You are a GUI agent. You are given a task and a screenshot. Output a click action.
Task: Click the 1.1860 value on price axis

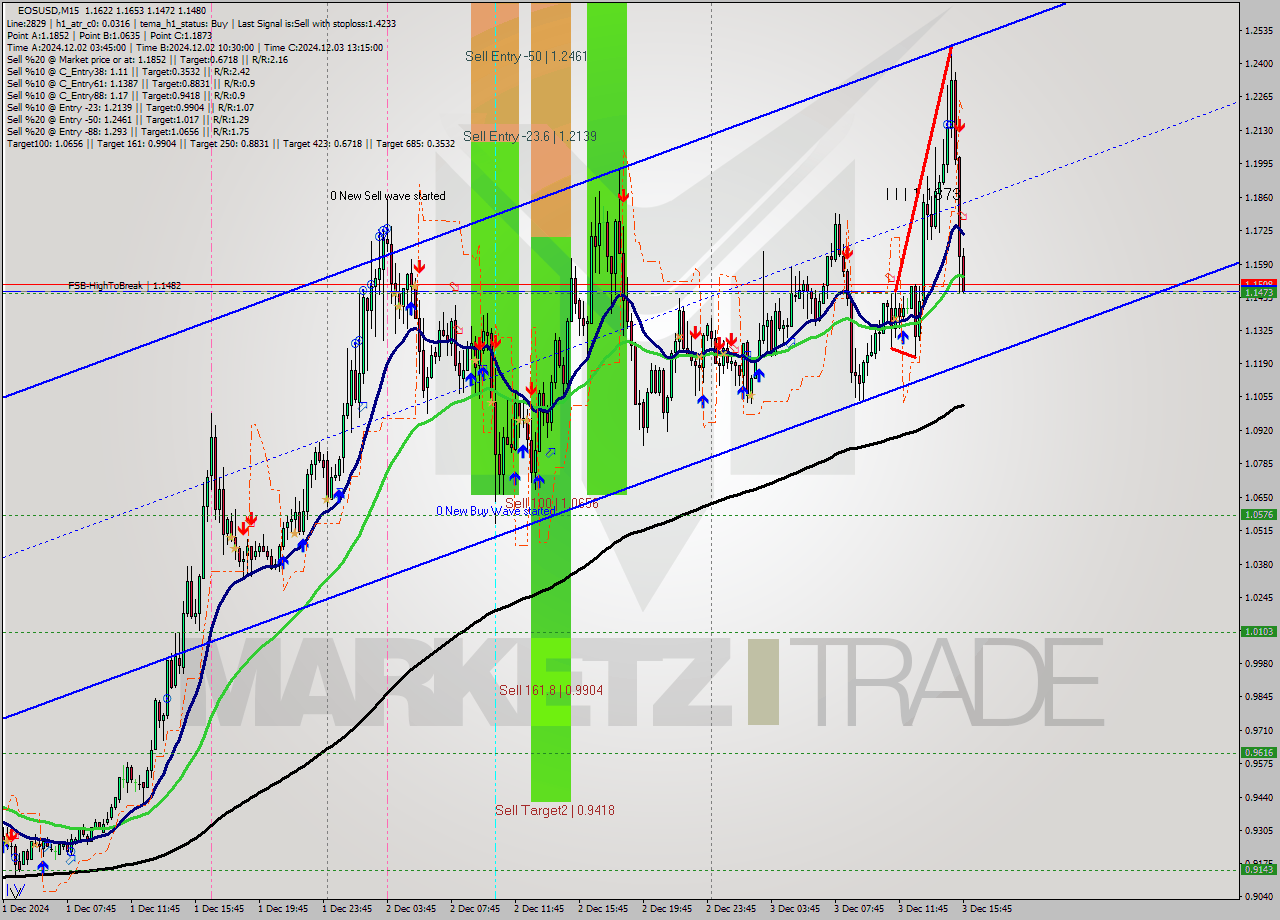[x=1258, y=198]
